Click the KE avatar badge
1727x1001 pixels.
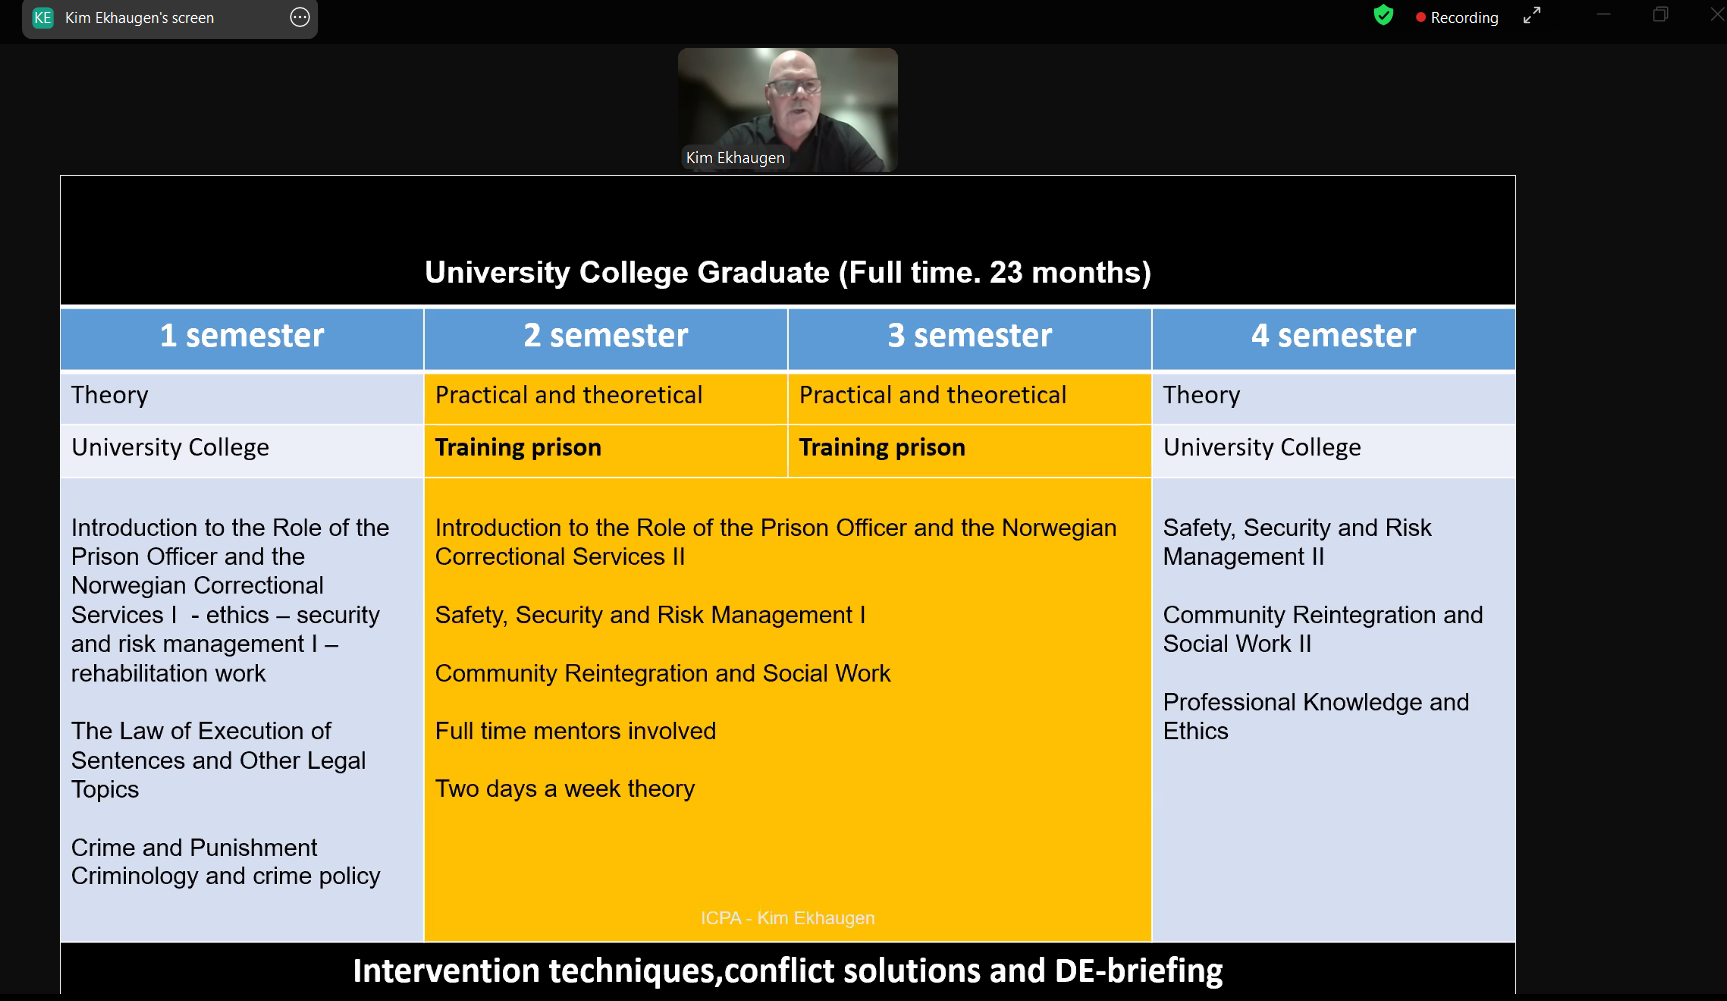coord(43,18)
